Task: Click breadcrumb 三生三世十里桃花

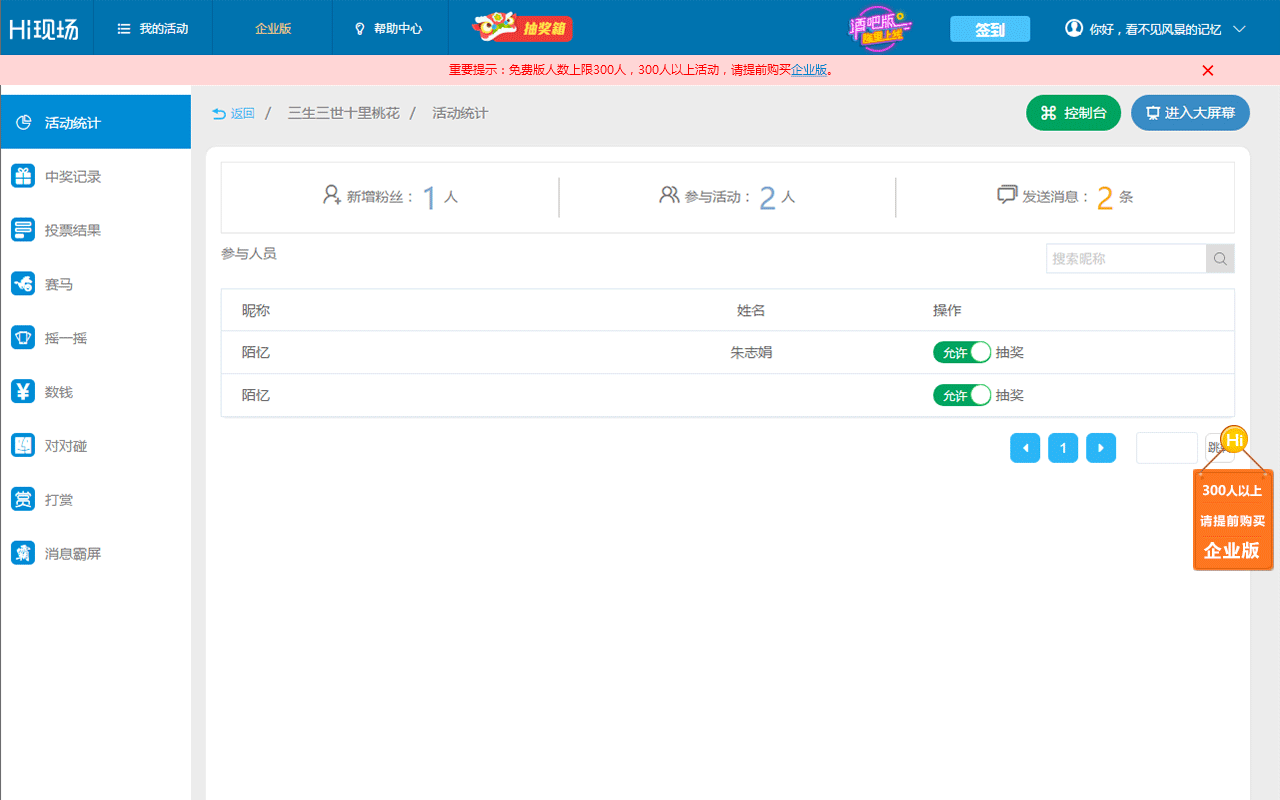Action: click(x=344, y=113)
